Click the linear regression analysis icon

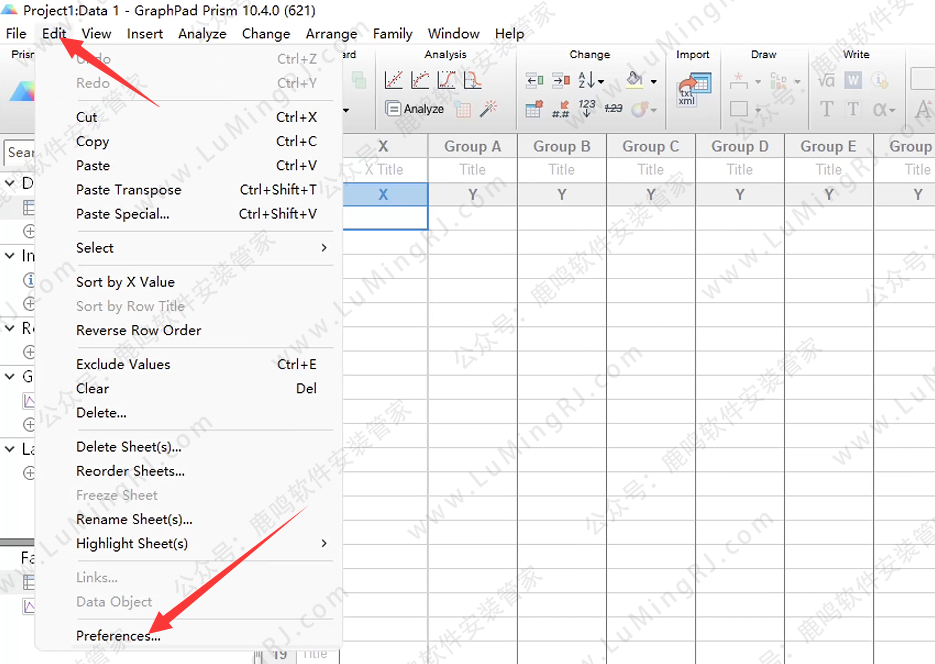click(394, 79)
